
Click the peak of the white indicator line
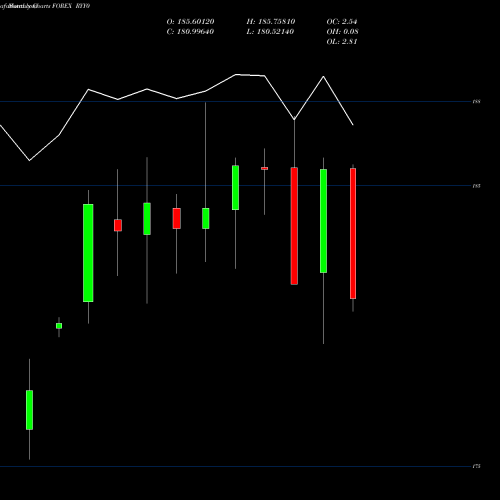click(236, 75)
